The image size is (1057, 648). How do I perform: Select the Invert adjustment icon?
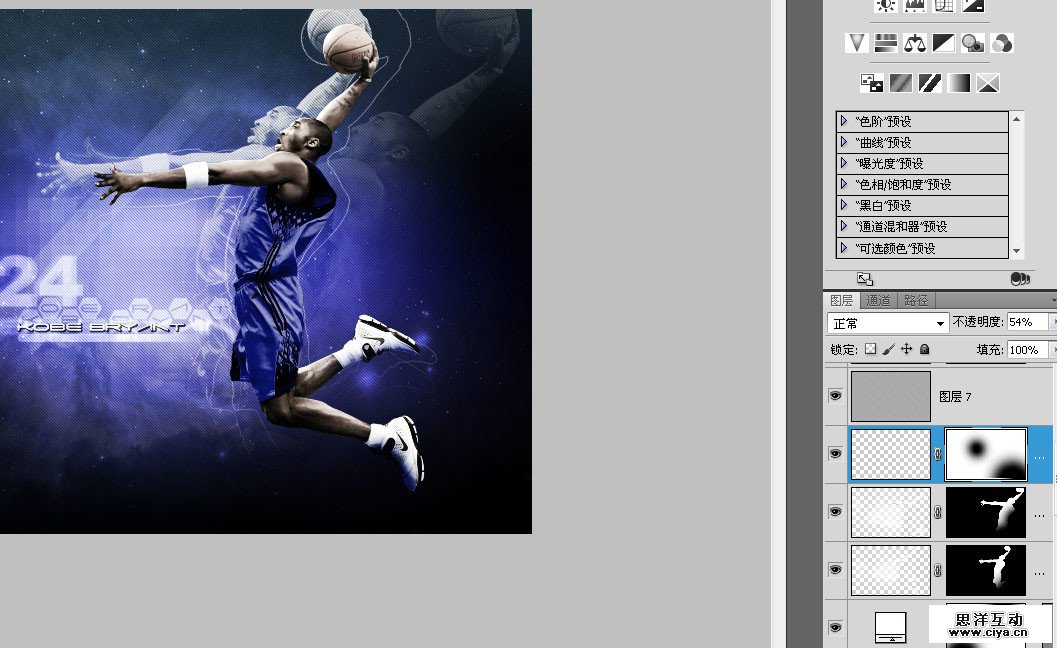[872, 83]
